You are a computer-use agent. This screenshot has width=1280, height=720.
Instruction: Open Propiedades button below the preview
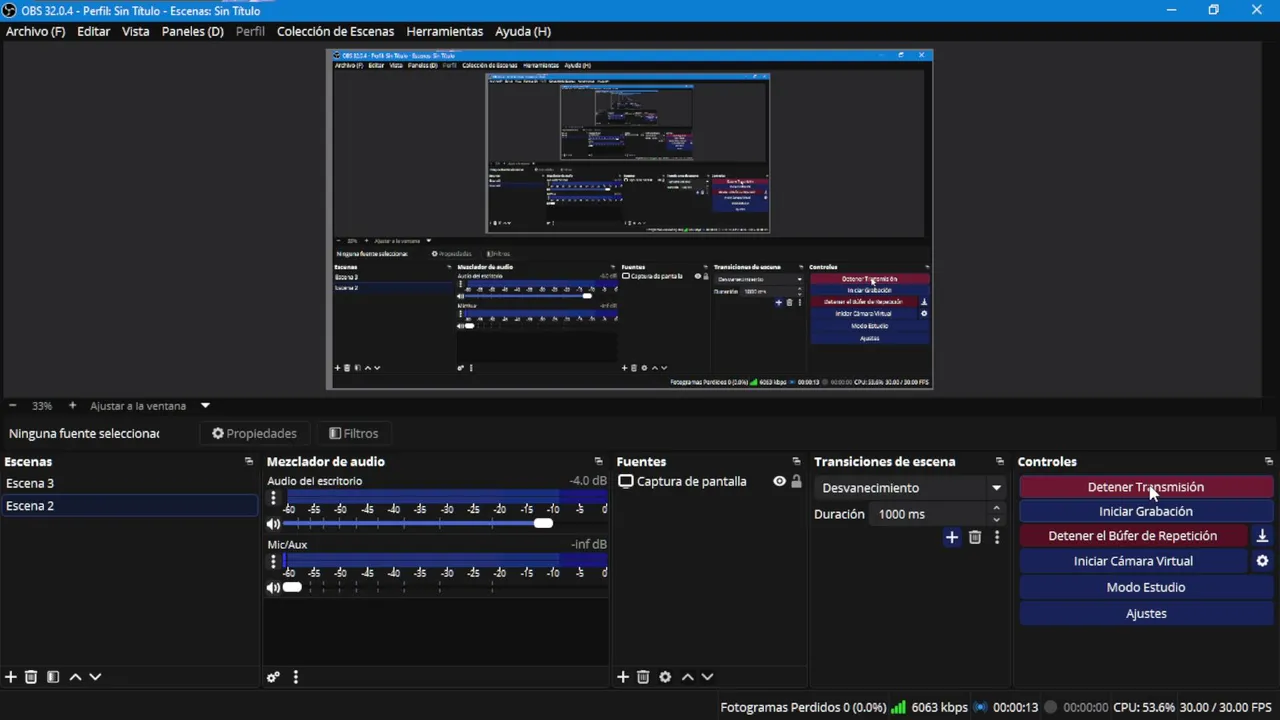[x=254, y=433]
